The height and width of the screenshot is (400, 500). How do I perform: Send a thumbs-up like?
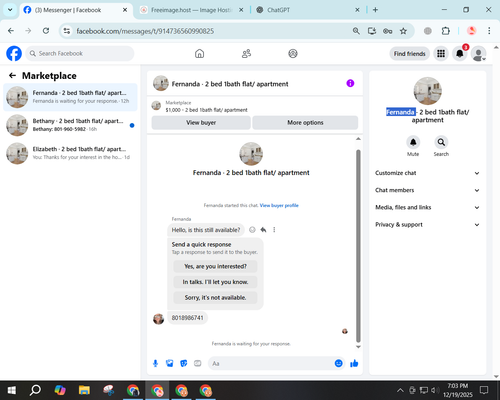354,363
